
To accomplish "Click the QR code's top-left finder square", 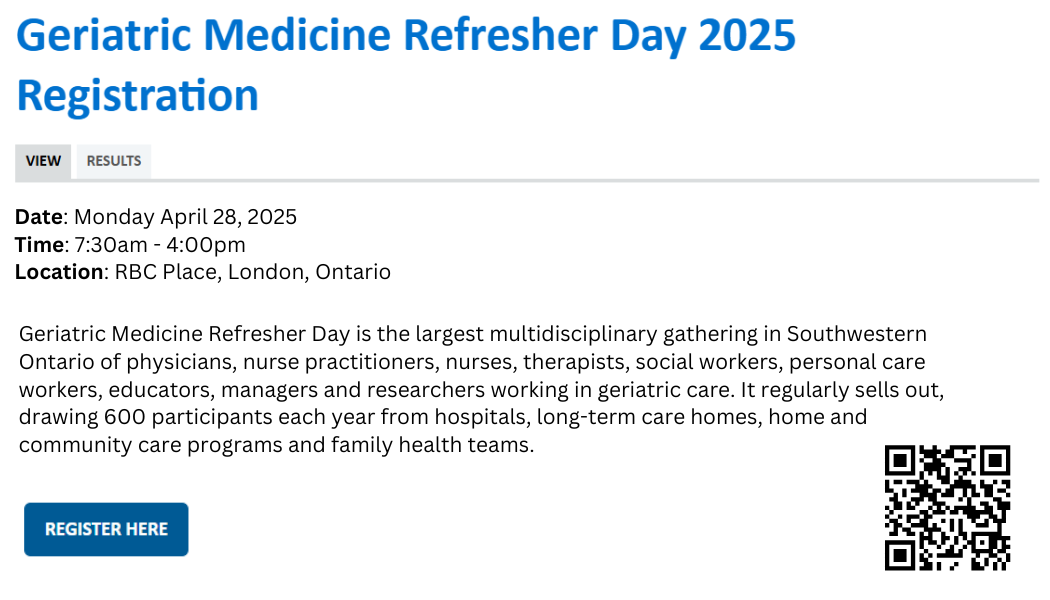I will pyautogui.click(x=902, y=462).
